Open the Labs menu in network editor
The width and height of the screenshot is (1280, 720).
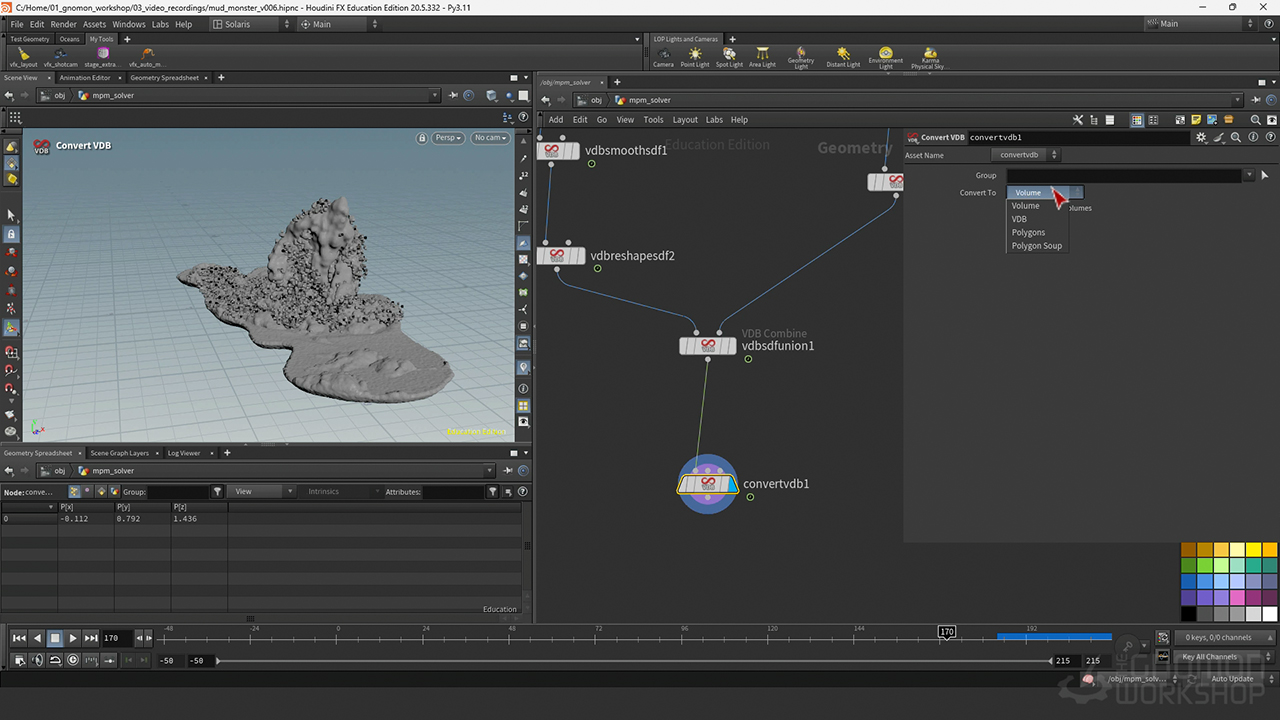click(714, 119)
